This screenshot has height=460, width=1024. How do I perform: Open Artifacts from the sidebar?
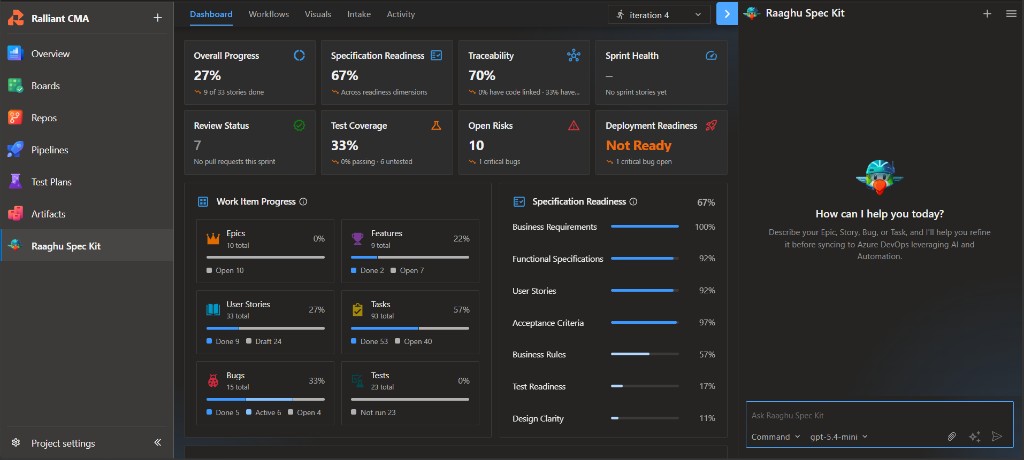86,214
